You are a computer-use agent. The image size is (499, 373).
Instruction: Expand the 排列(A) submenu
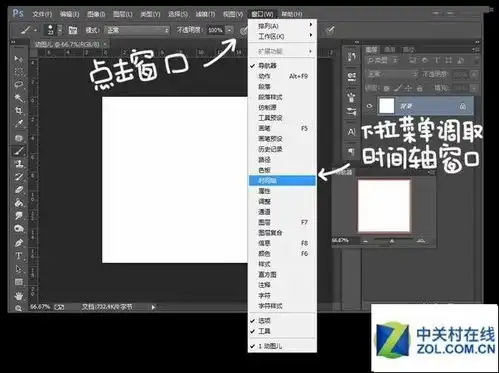coord(282,25)
